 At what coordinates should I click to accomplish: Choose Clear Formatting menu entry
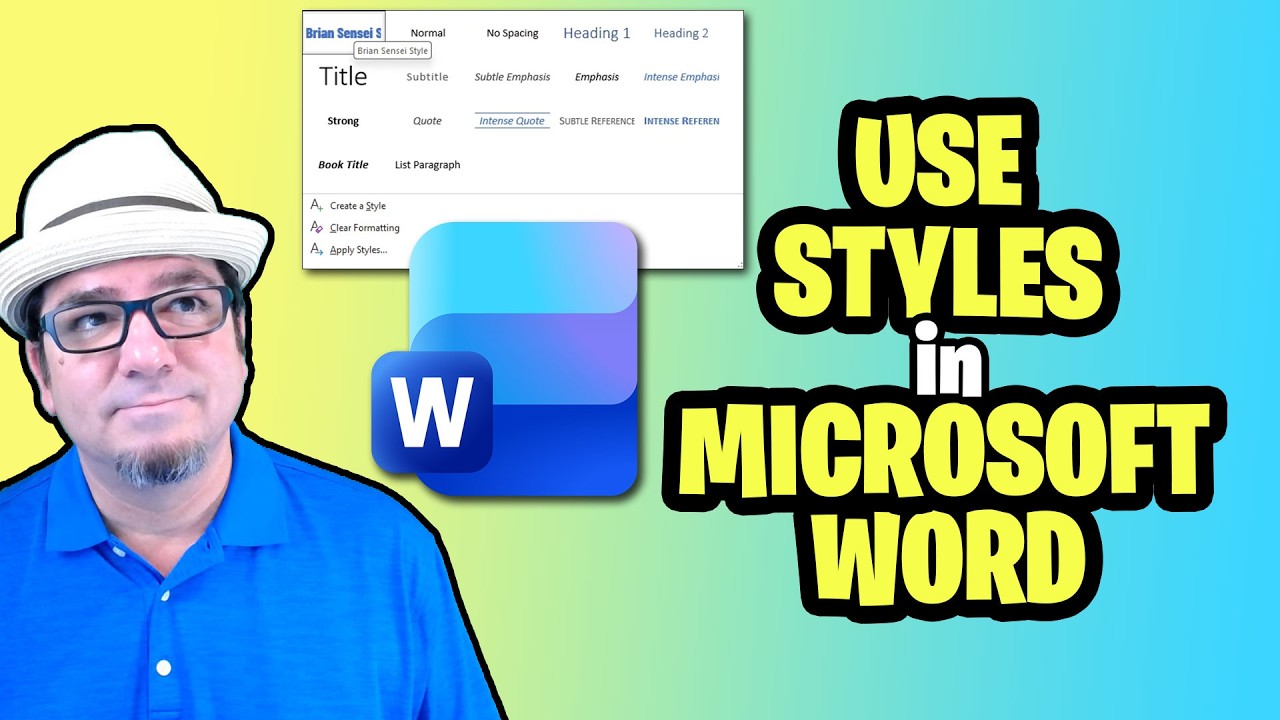[x=364, y=228]
